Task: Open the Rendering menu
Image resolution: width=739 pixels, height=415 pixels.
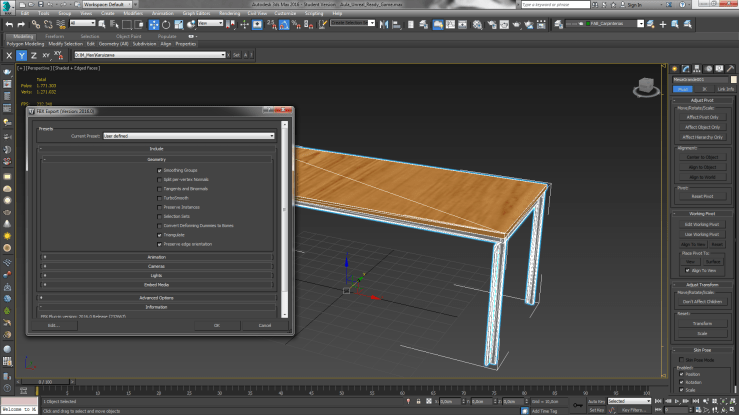Action: tap(228, 13)
